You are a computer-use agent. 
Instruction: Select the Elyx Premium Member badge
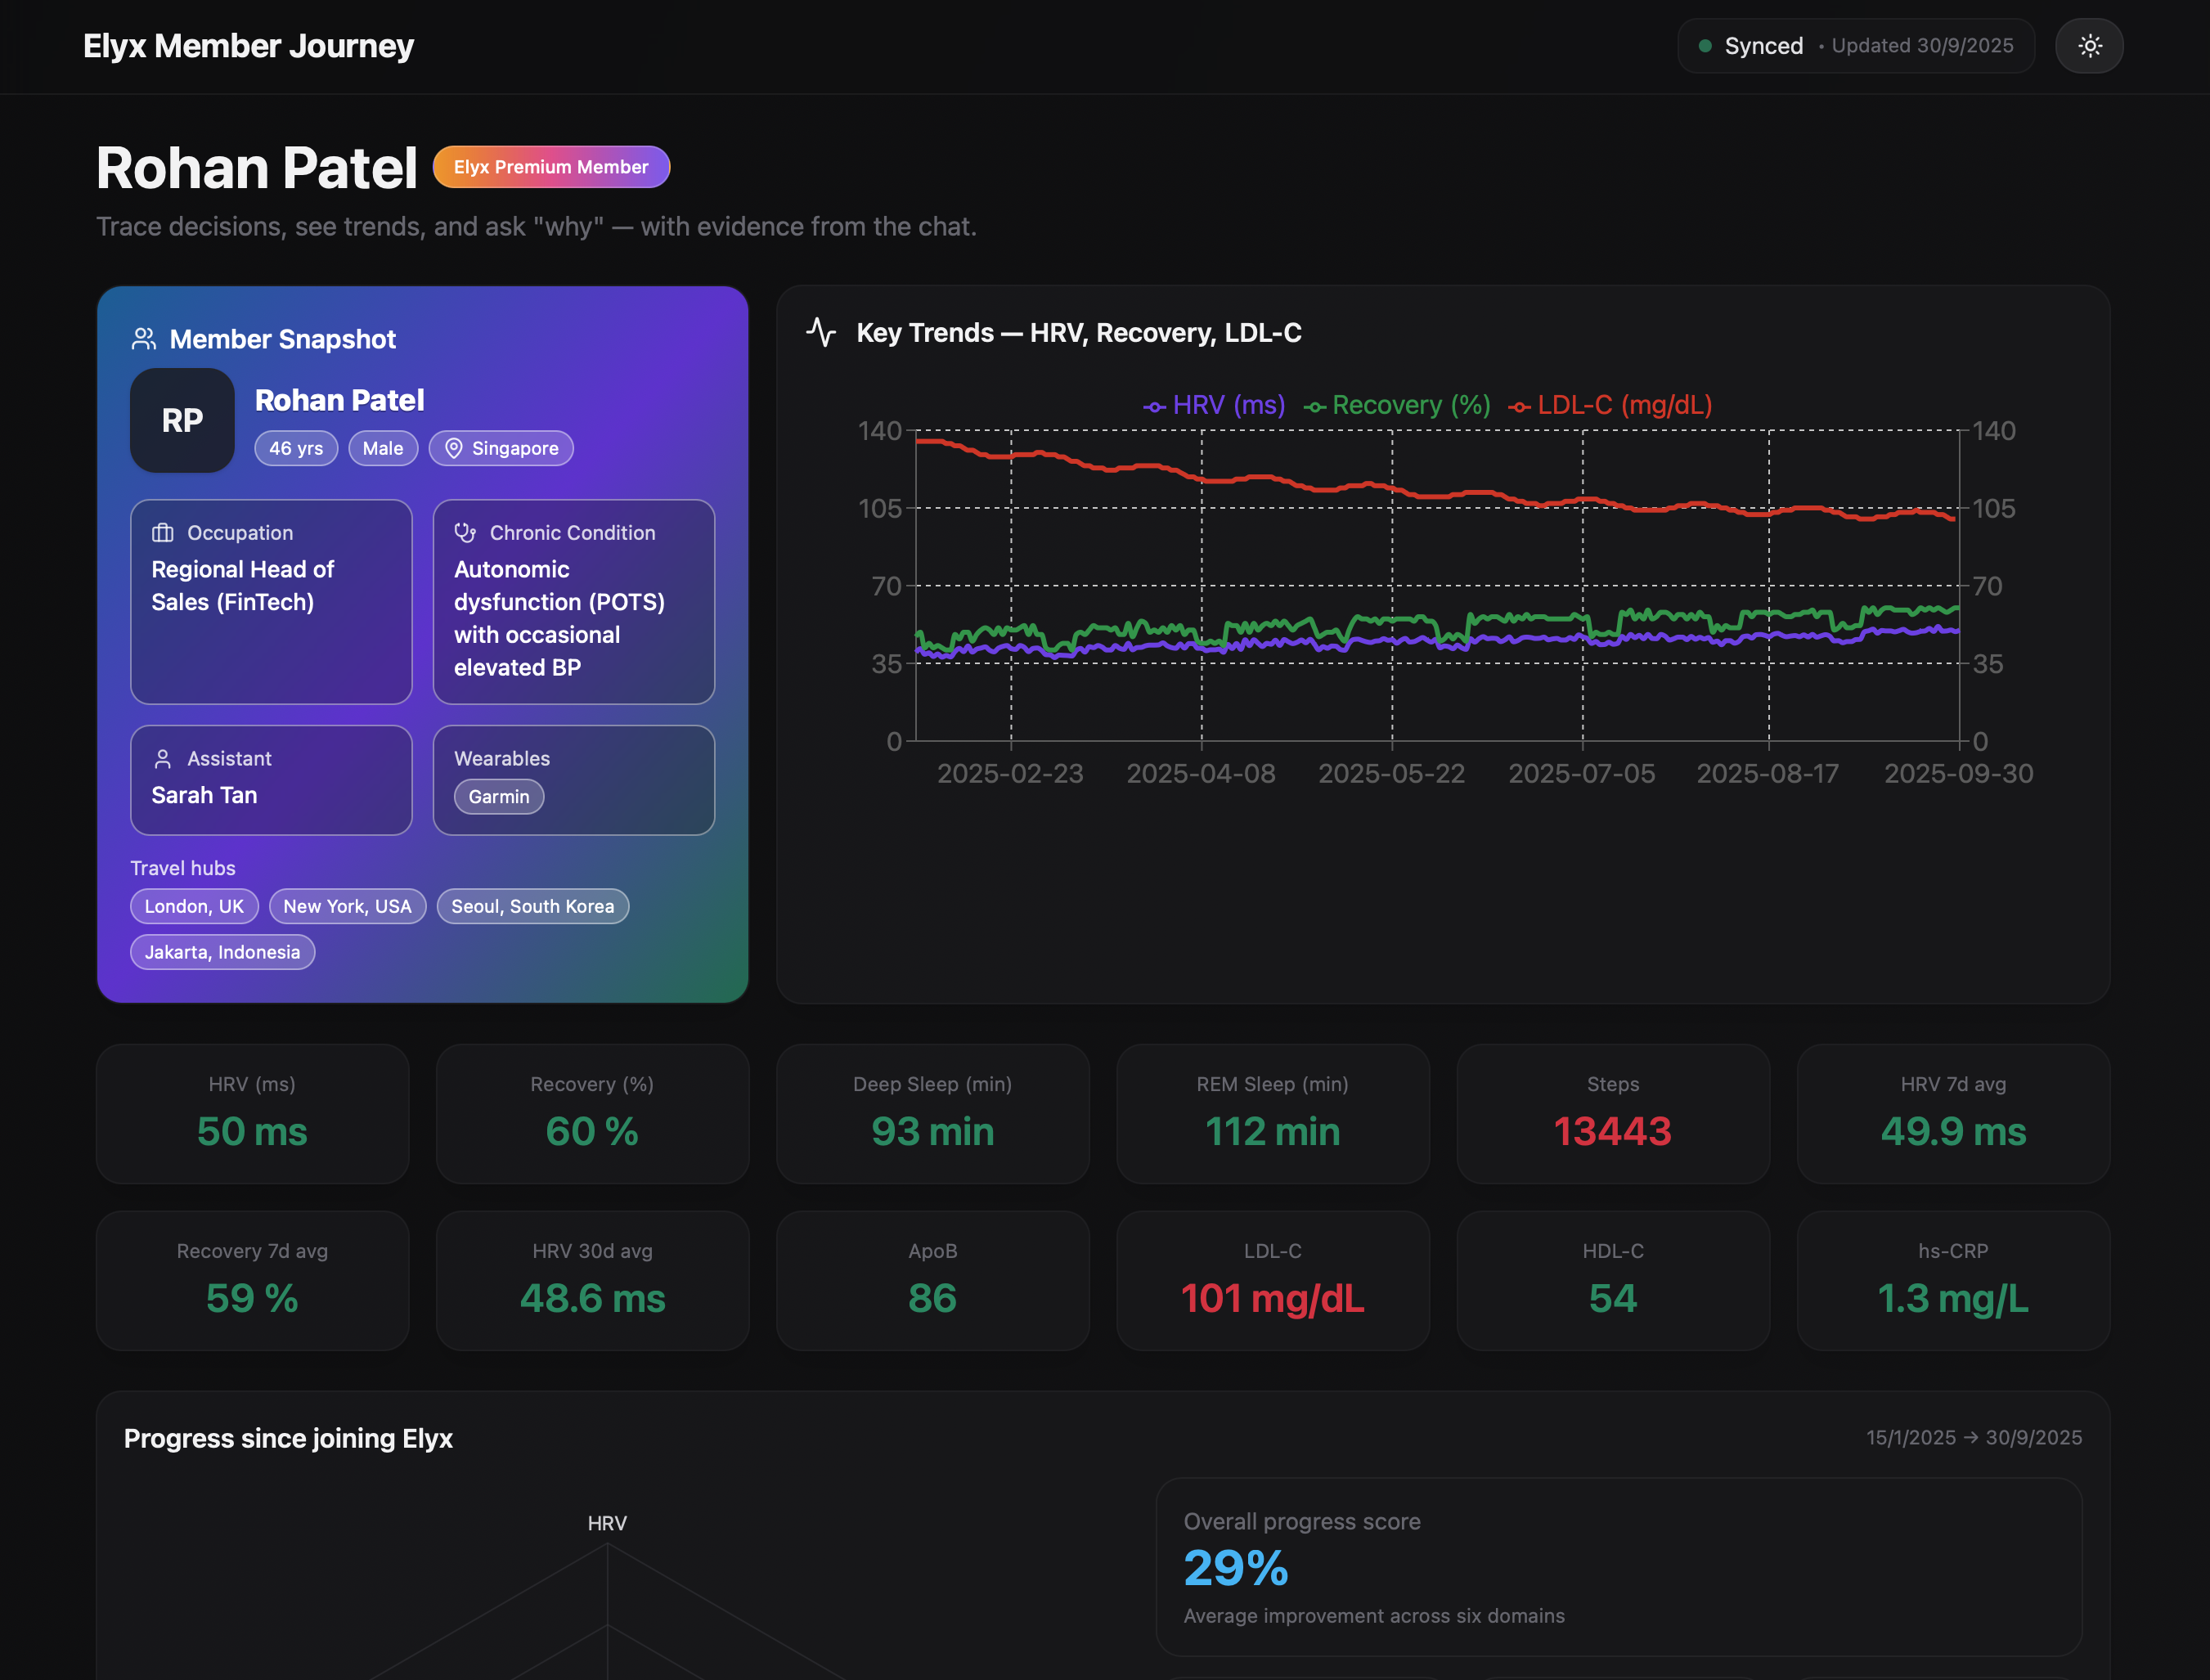[551, 166]
